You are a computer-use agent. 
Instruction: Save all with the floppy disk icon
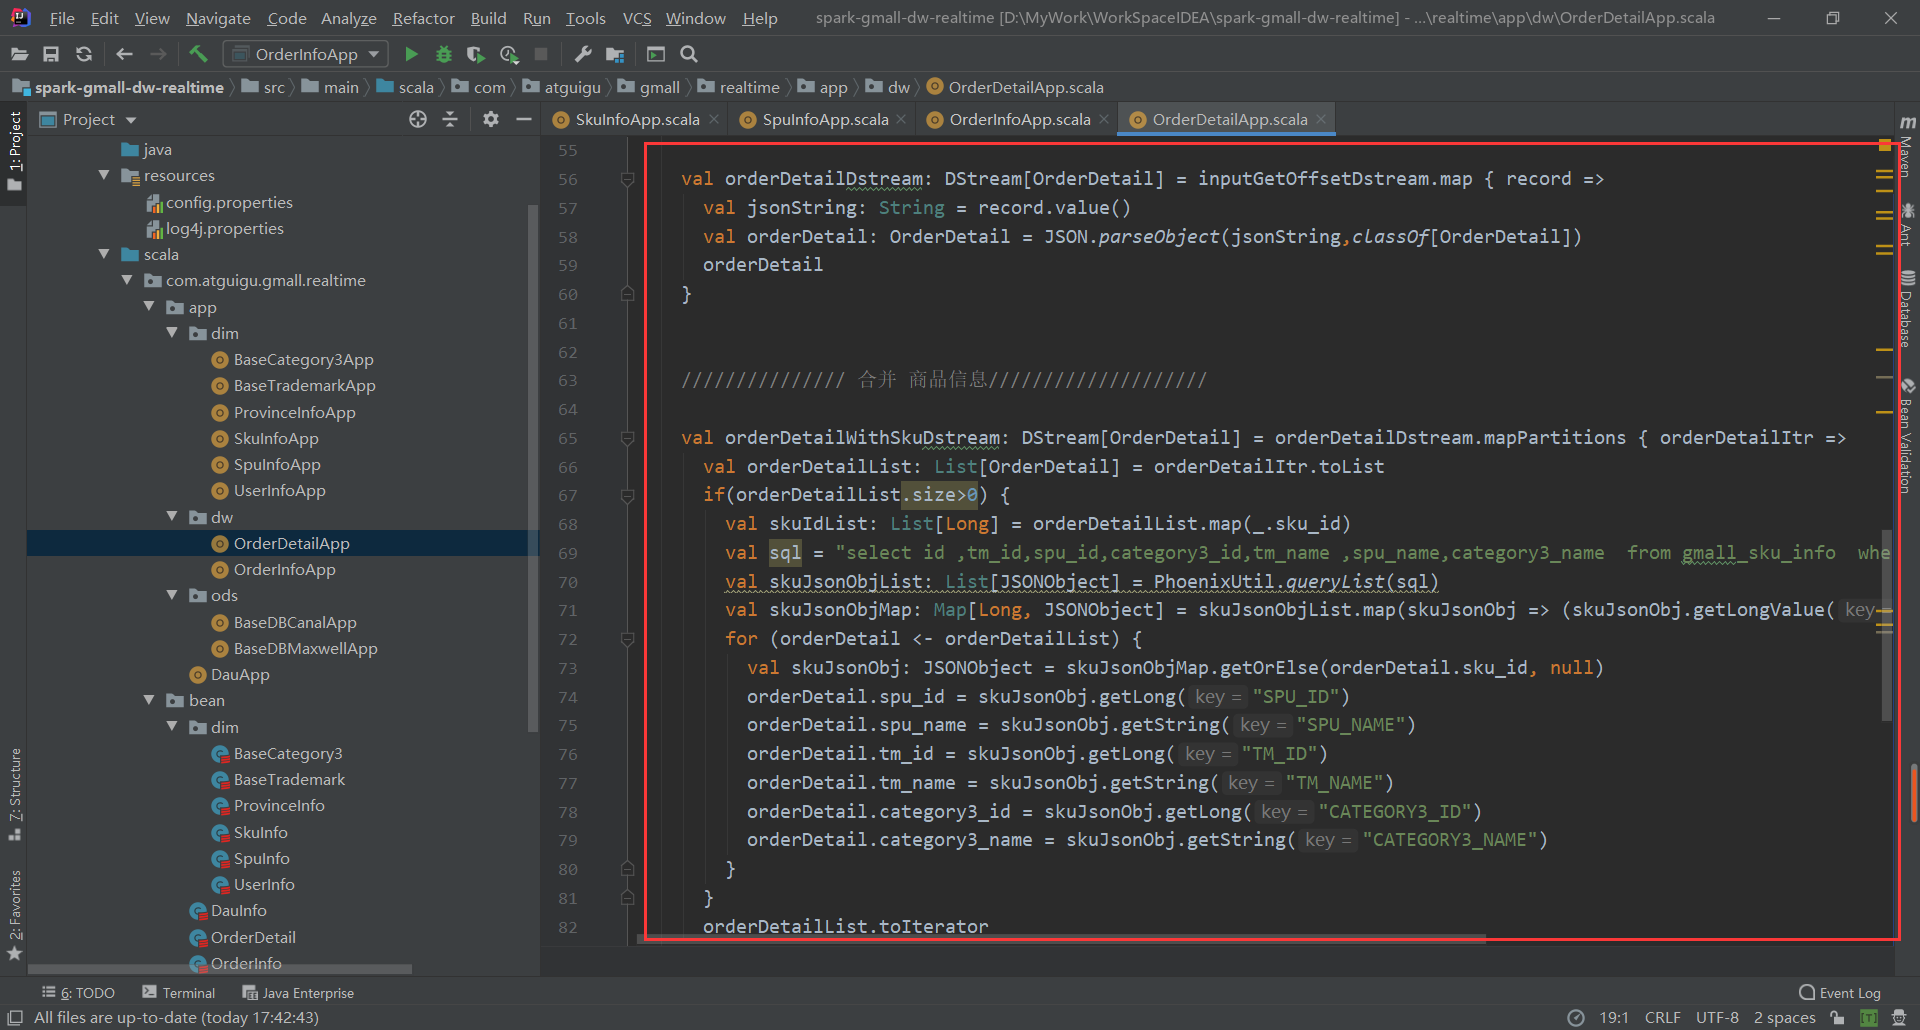coord(51,54)
